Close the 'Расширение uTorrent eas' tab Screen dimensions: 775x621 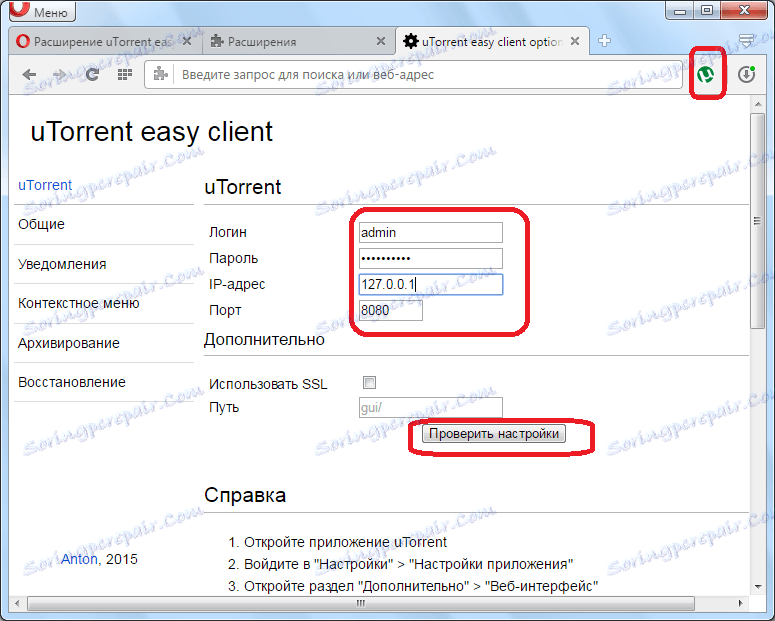point(187,41)
